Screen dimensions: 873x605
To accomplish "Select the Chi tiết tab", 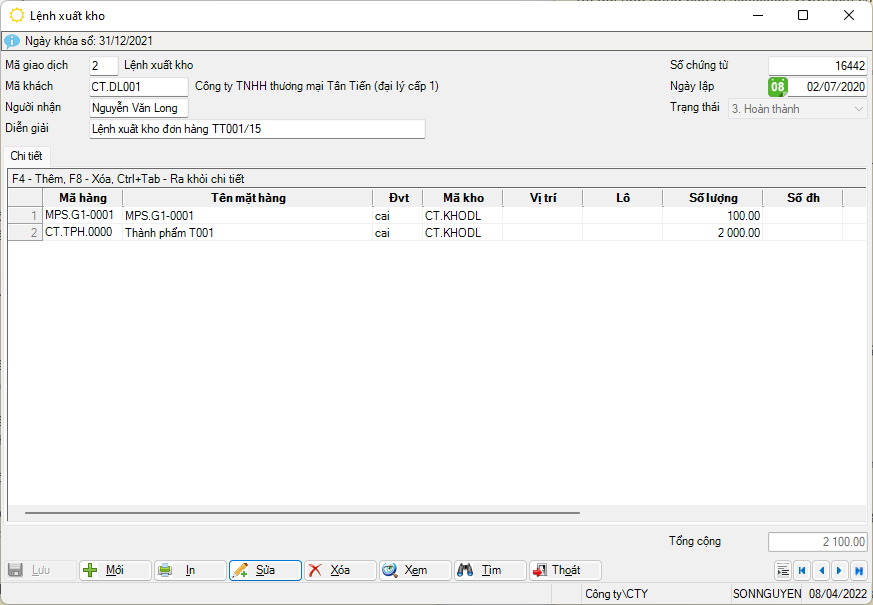I will [x=26, y=155].
